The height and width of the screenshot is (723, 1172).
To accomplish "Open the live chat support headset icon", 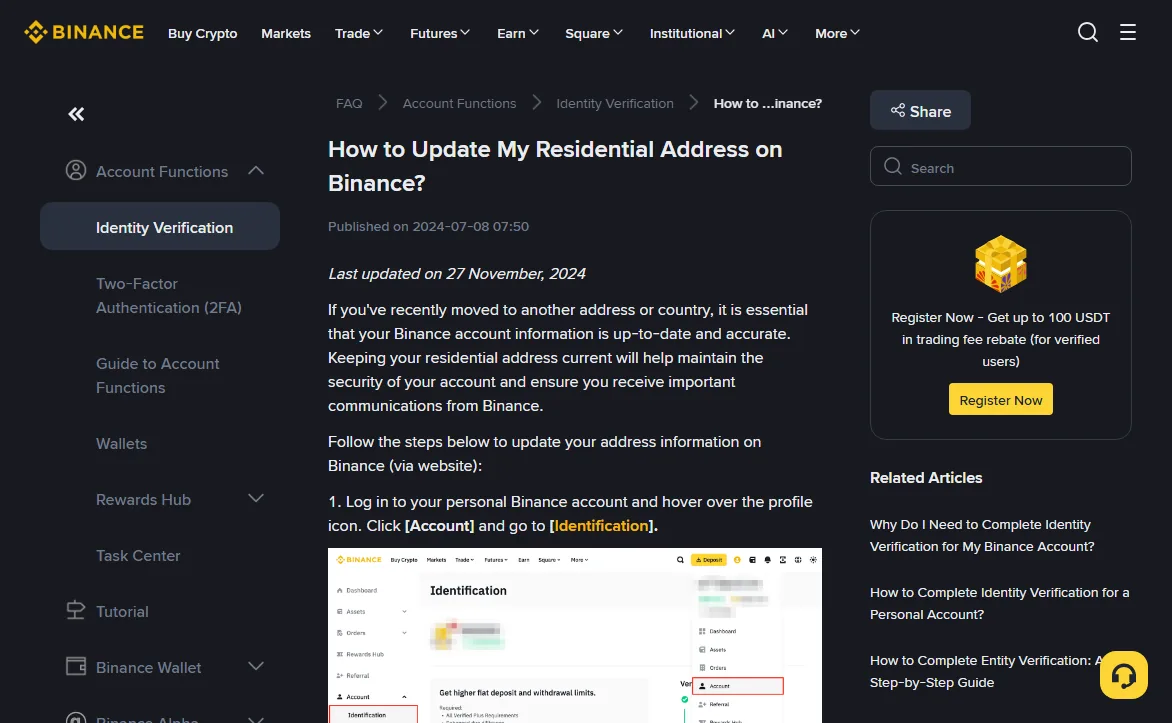I will click(x=1123, y=675).
